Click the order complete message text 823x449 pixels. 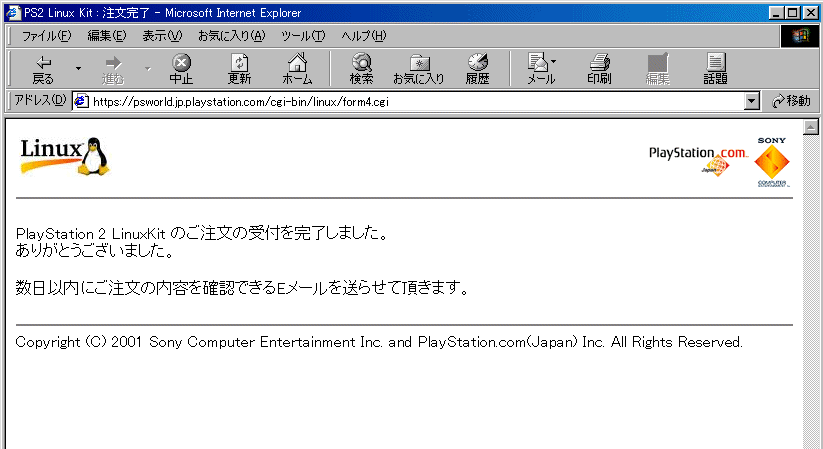(202, 233)
